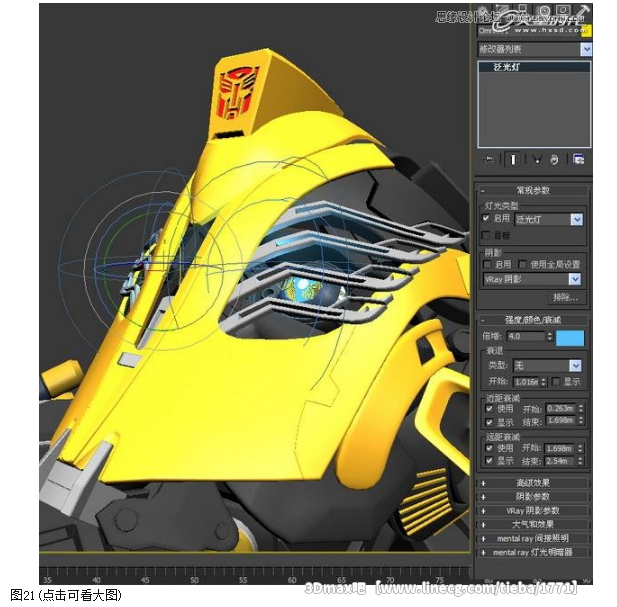Screen dimensions: 617x607
Task: Collapse 强度/颜色/衰减 rollout
Action: 533,320
